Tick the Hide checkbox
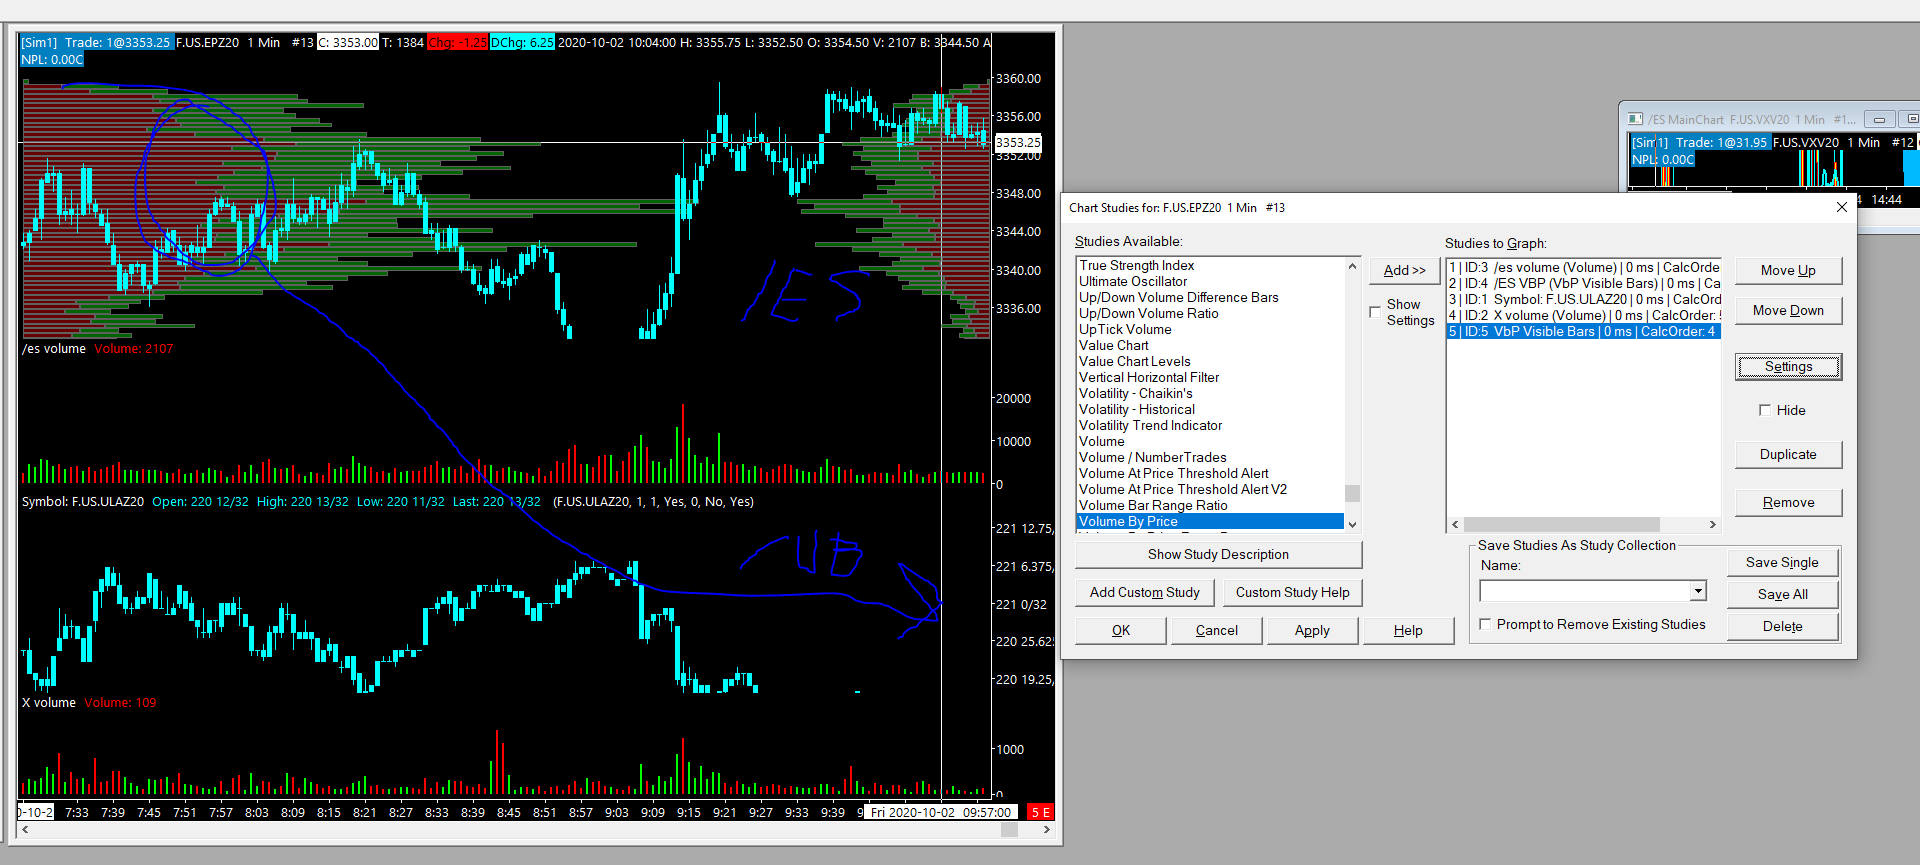Image resolution: width=1920 pixels, height=865 pixels. 1765,410
